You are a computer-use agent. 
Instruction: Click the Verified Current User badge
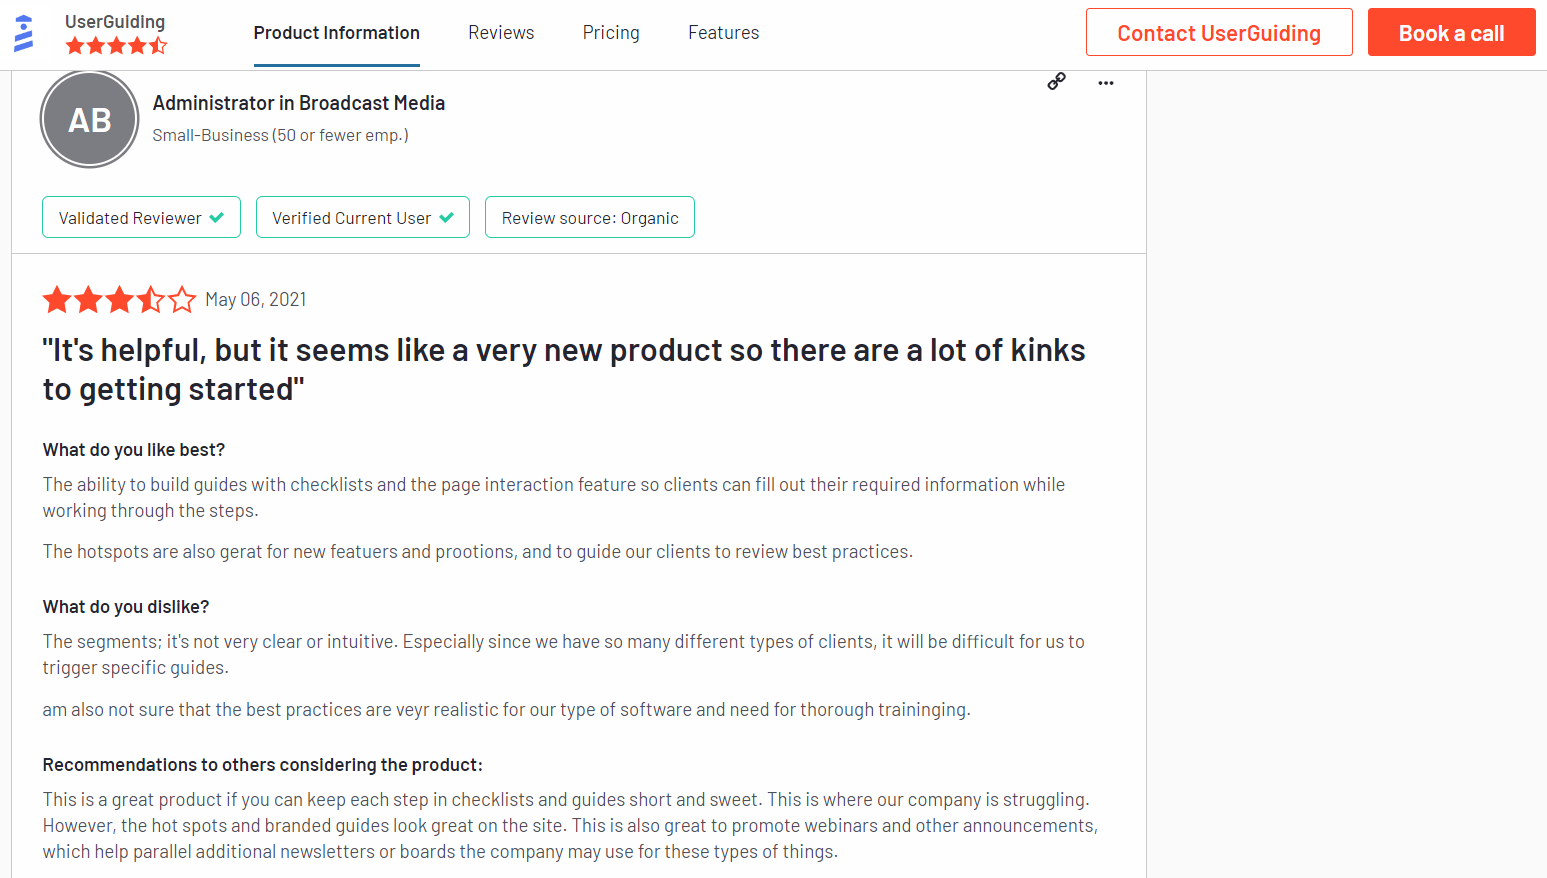363,217
